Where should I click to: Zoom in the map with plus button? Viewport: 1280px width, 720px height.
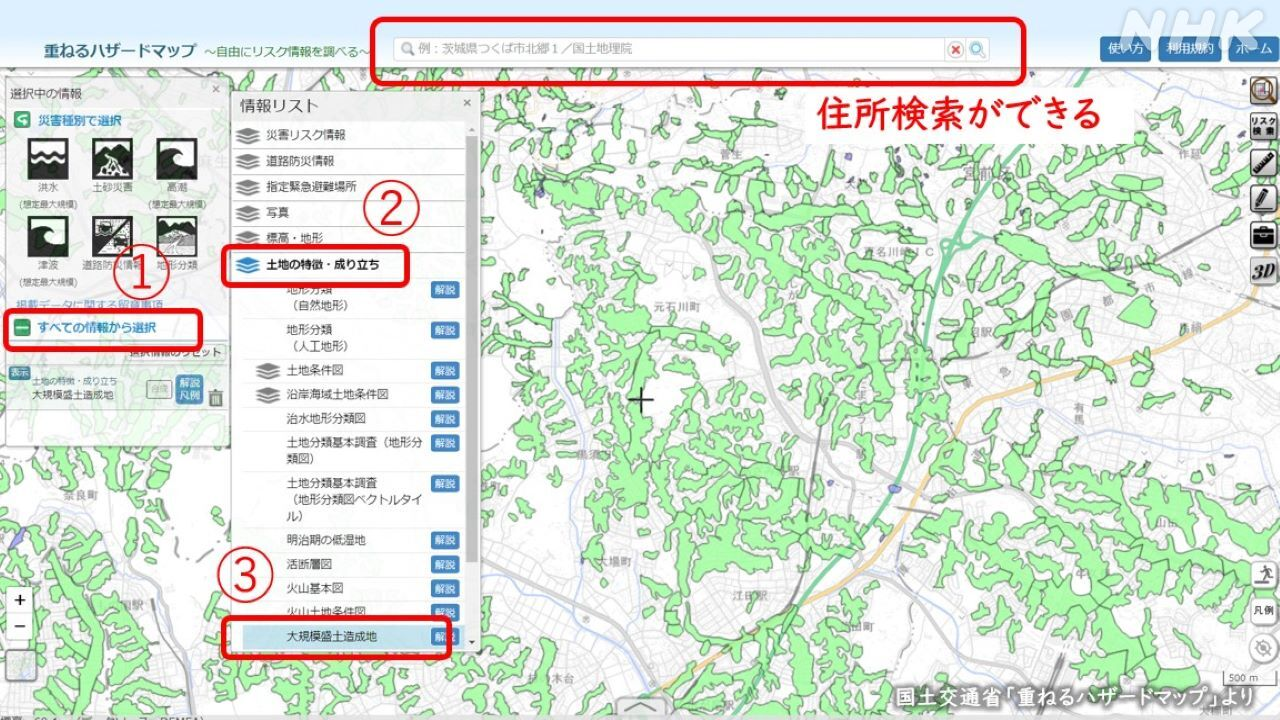click(x=20, y=600)
